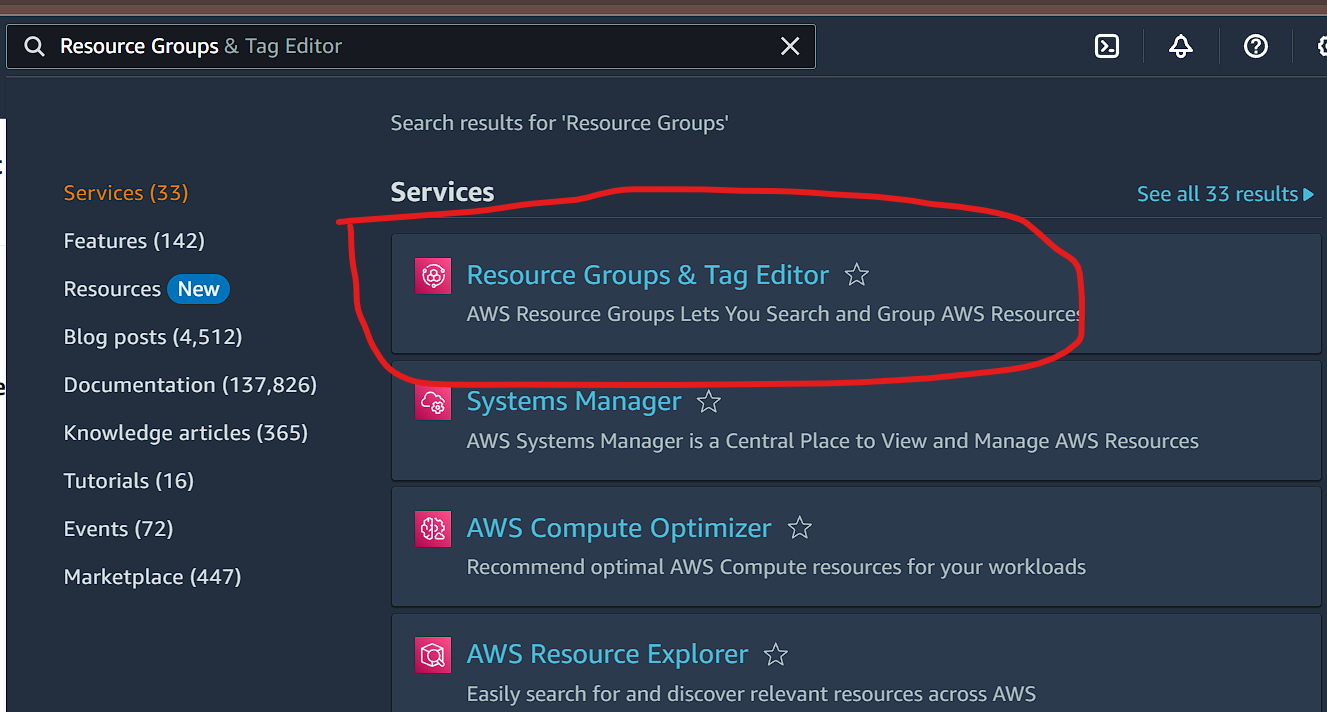This screenshot has height=712, width=1327.
Task: Open Resource Groups & Tag Editor link
Action: tap(648, 275)
